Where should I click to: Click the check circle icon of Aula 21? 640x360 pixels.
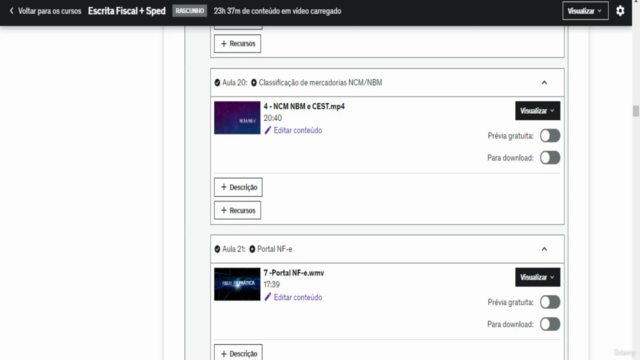pos(217,249)
